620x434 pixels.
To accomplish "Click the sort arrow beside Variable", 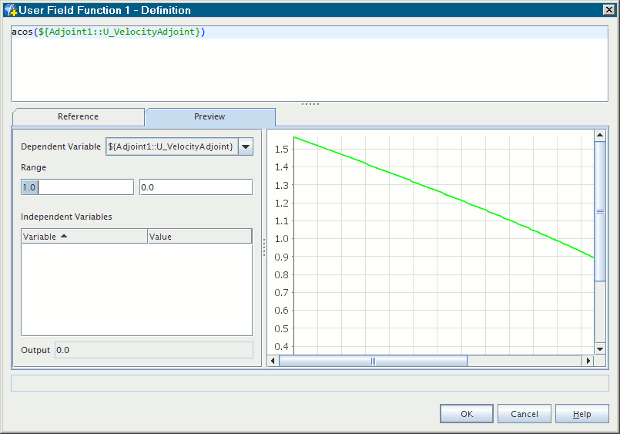I will click(x=64, y=236).
